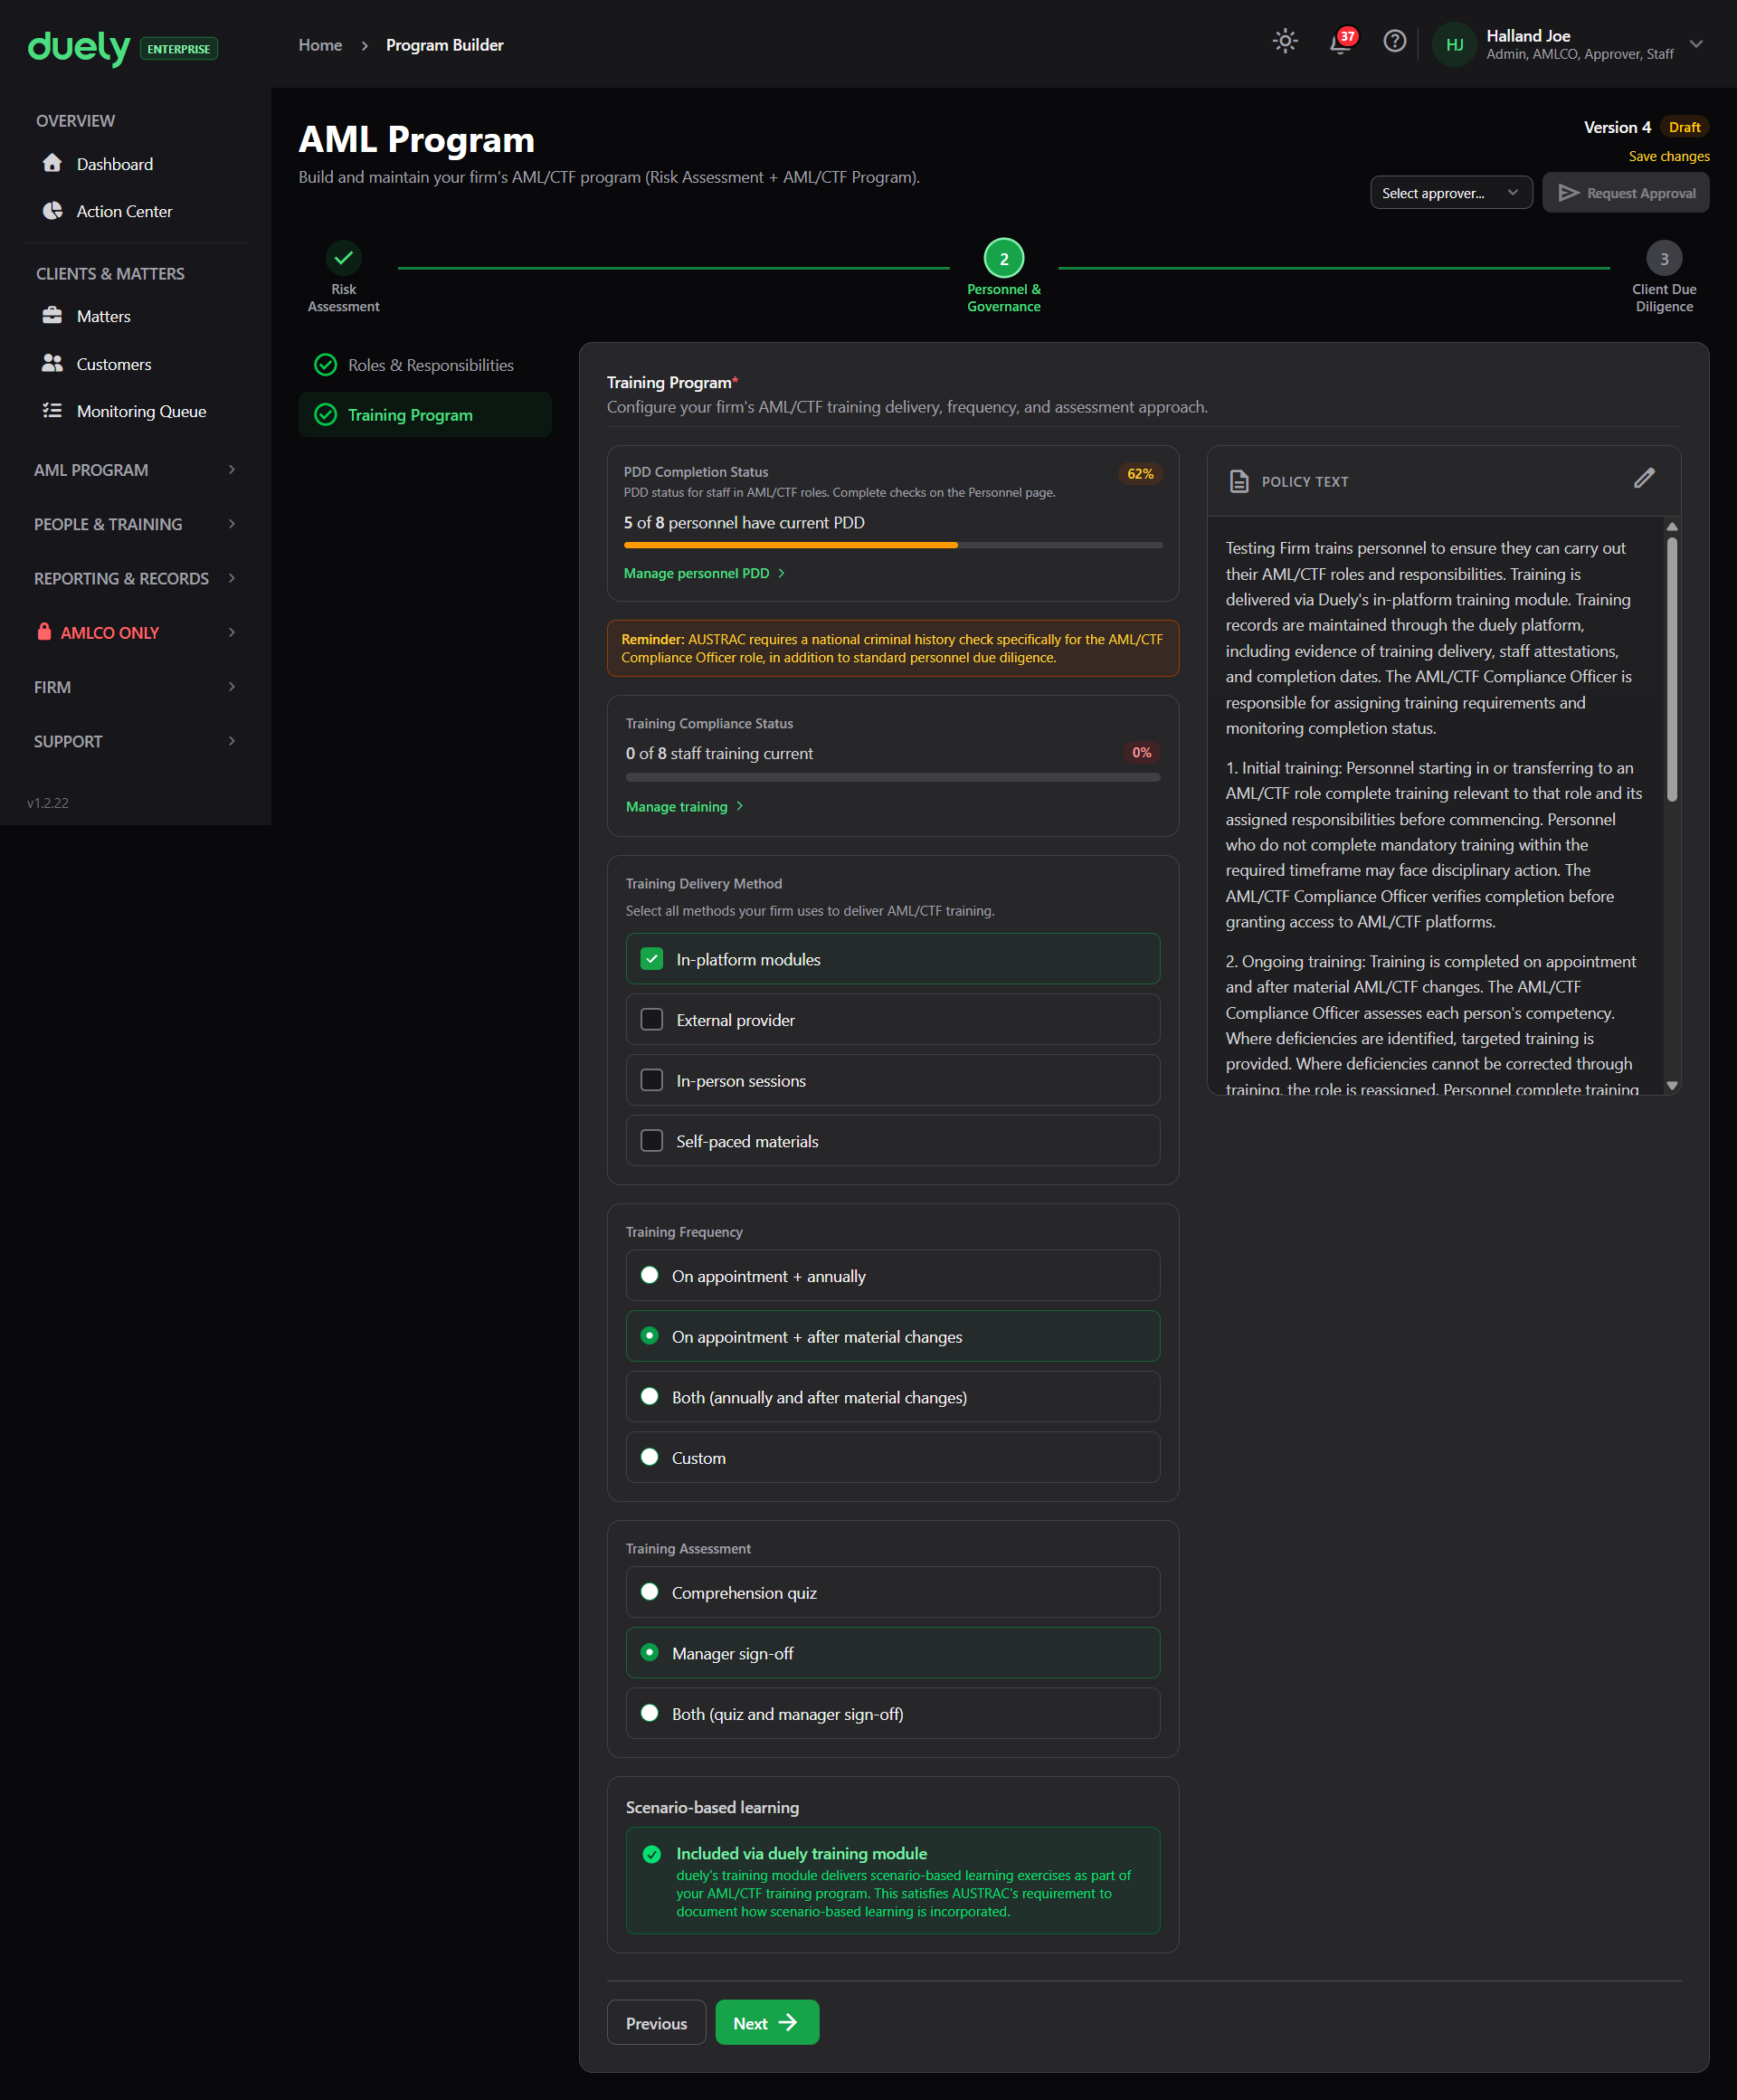
Task: Toggle the light theme sun icon
Action: point(1285,41)
